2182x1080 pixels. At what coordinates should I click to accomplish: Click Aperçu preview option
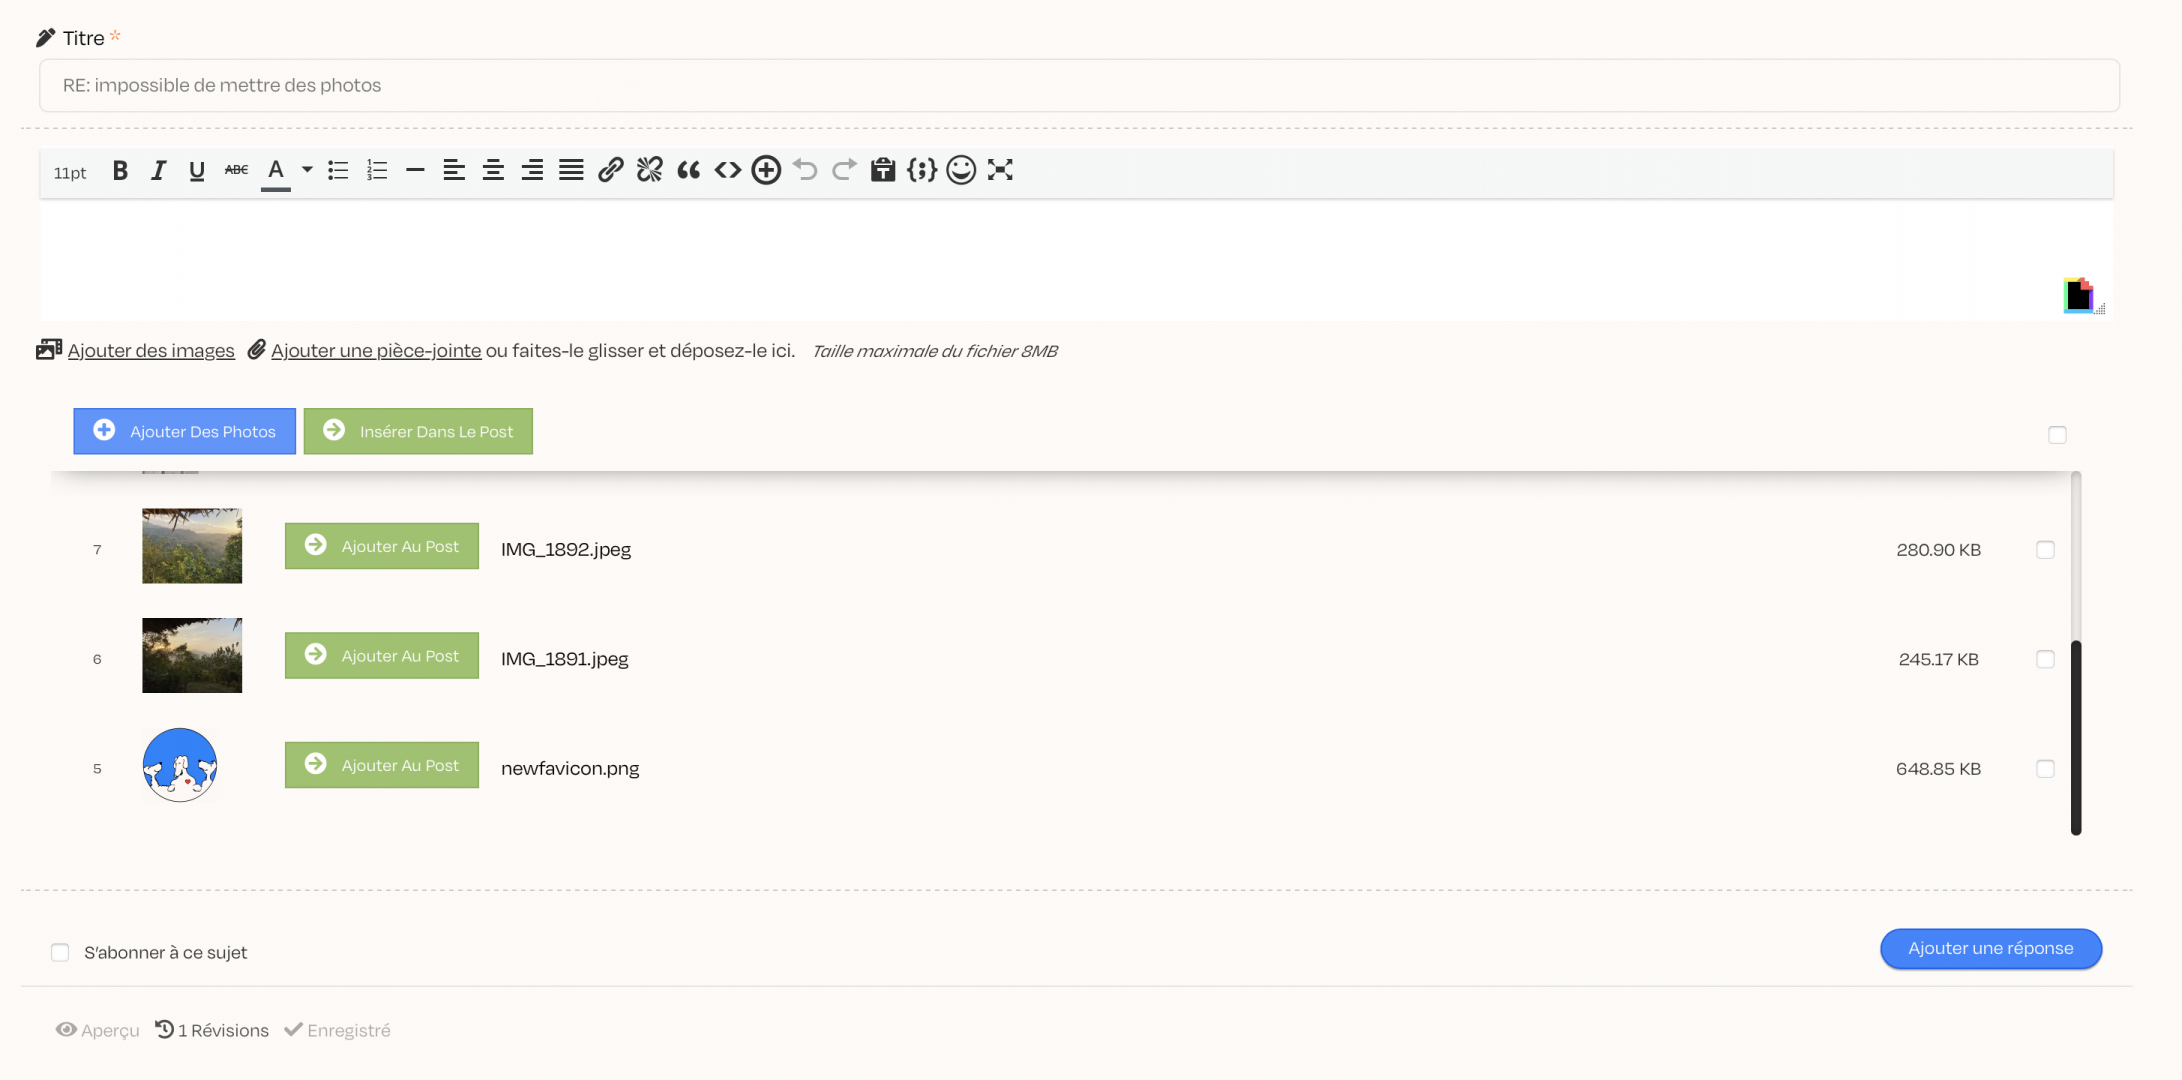click(98, 1030)
